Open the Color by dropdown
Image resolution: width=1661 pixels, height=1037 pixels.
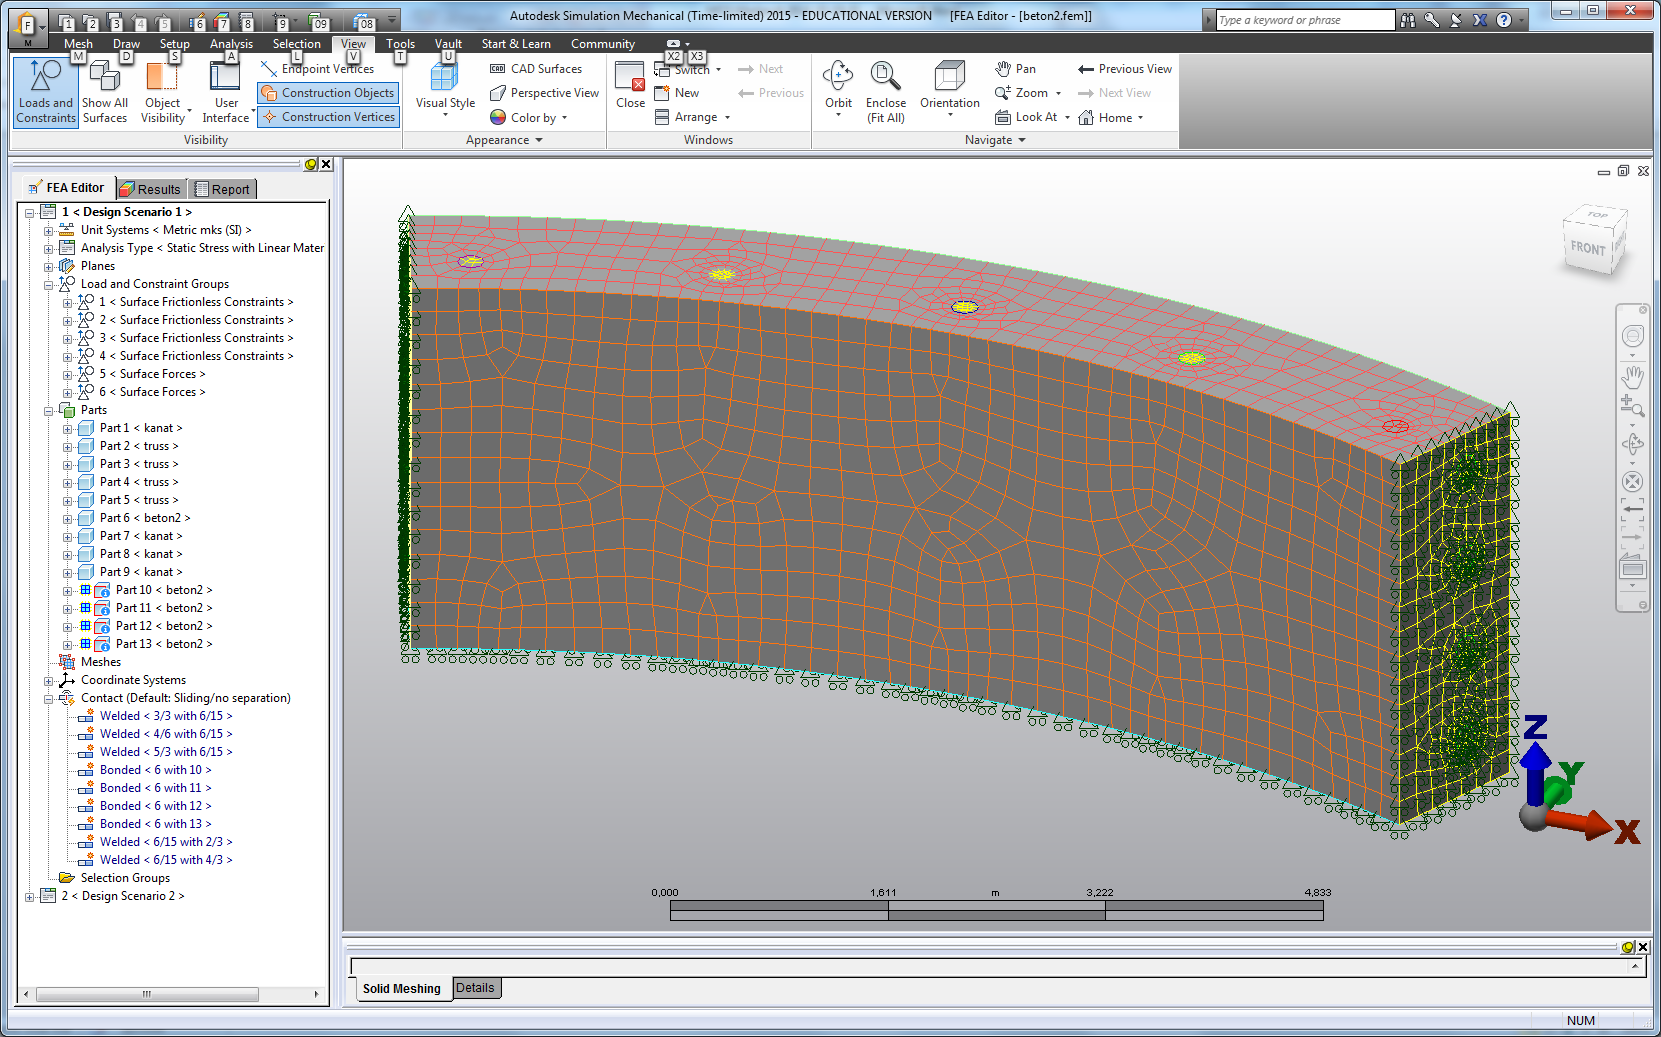[x=565, y=118]
